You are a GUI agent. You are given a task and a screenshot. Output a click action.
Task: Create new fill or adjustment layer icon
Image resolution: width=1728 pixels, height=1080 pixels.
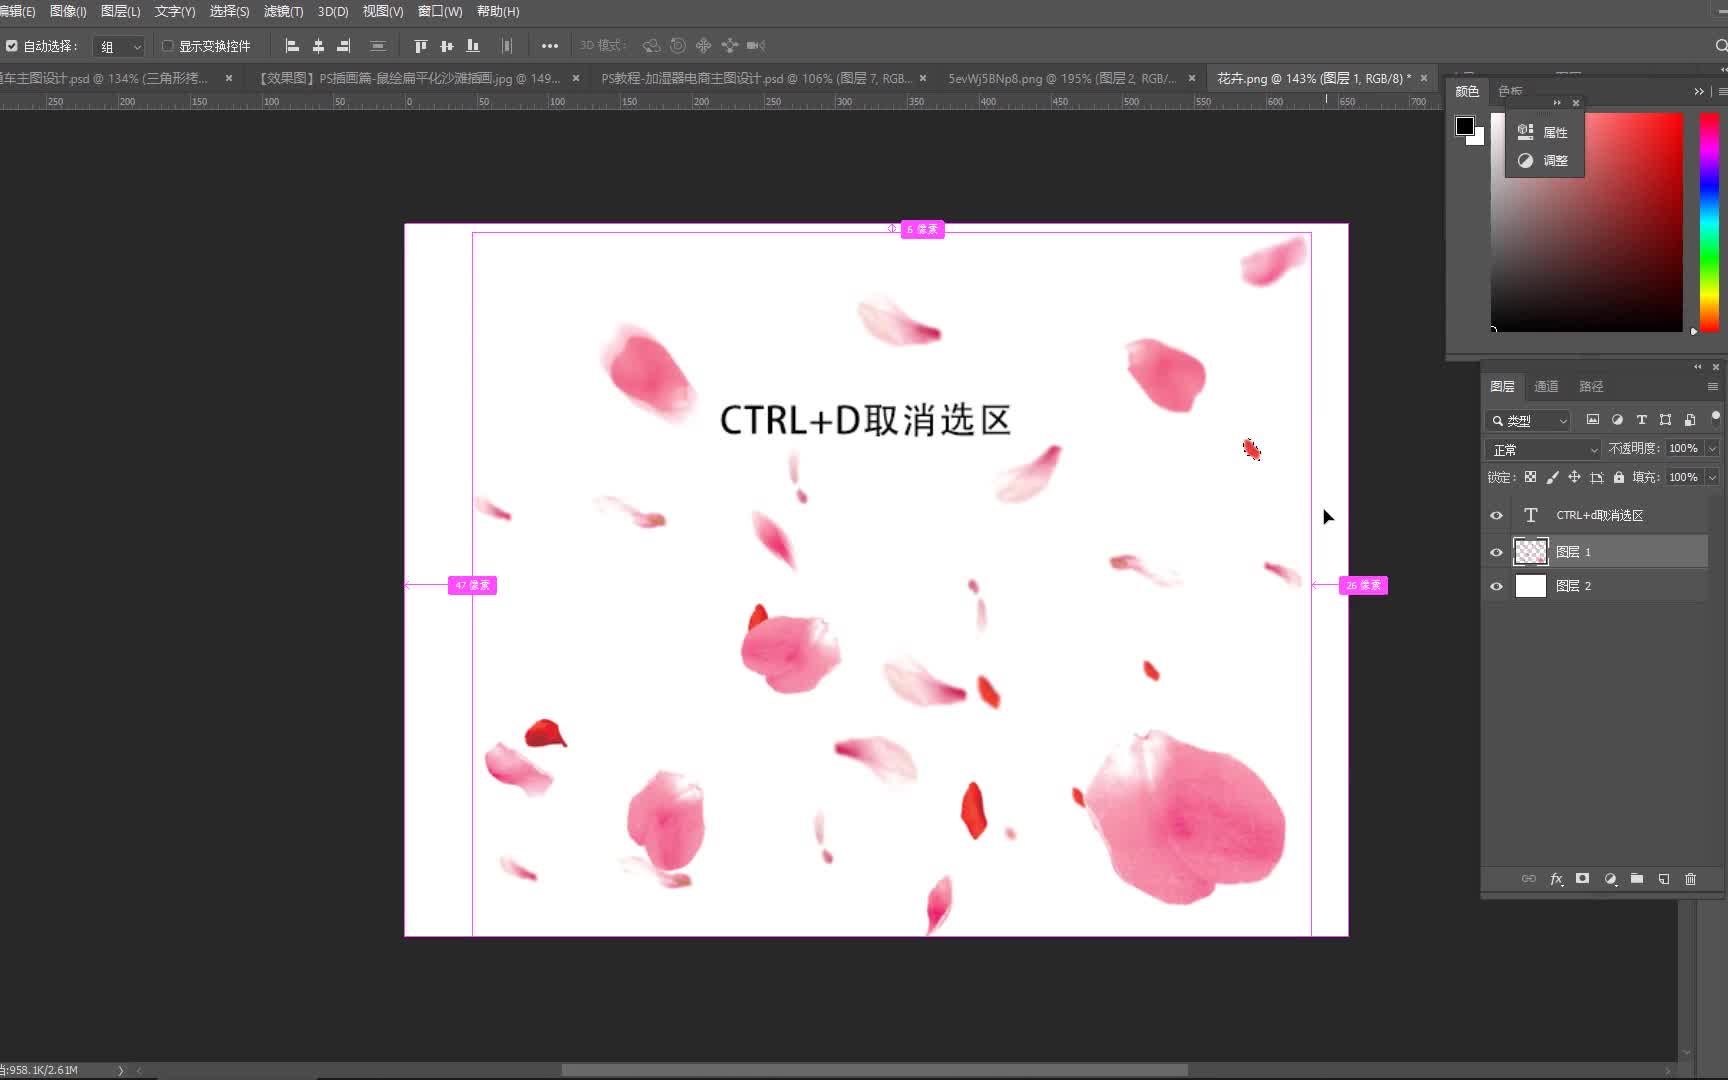point(1610,879)
